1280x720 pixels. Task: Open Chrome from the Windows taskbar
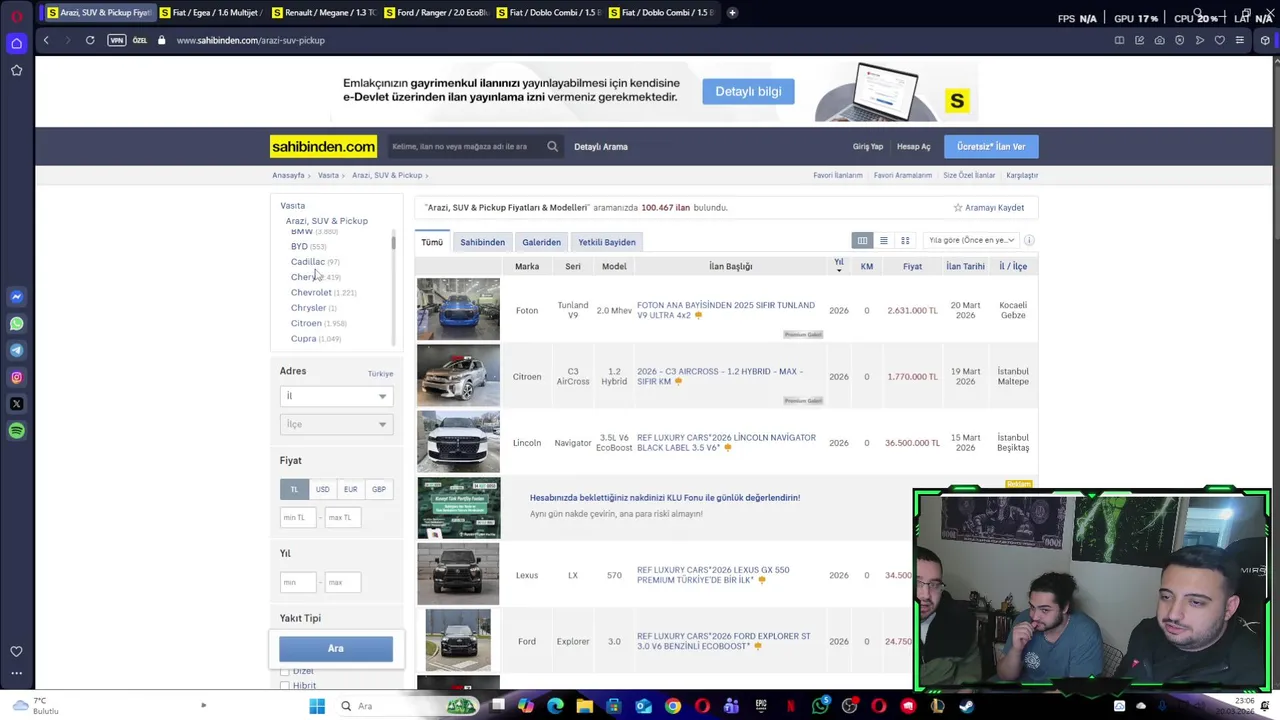click(673, 706)
